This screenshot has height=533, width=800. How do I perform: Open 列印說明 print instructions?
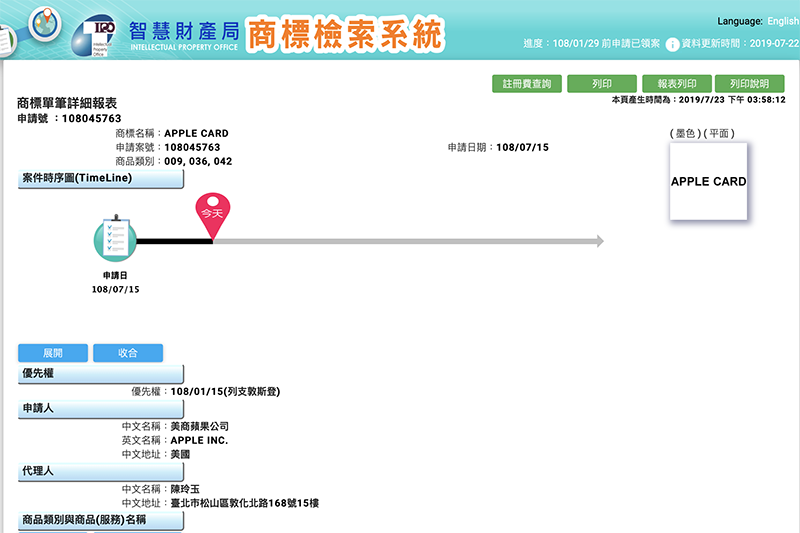pyautogui.click(x=749, y=84)
